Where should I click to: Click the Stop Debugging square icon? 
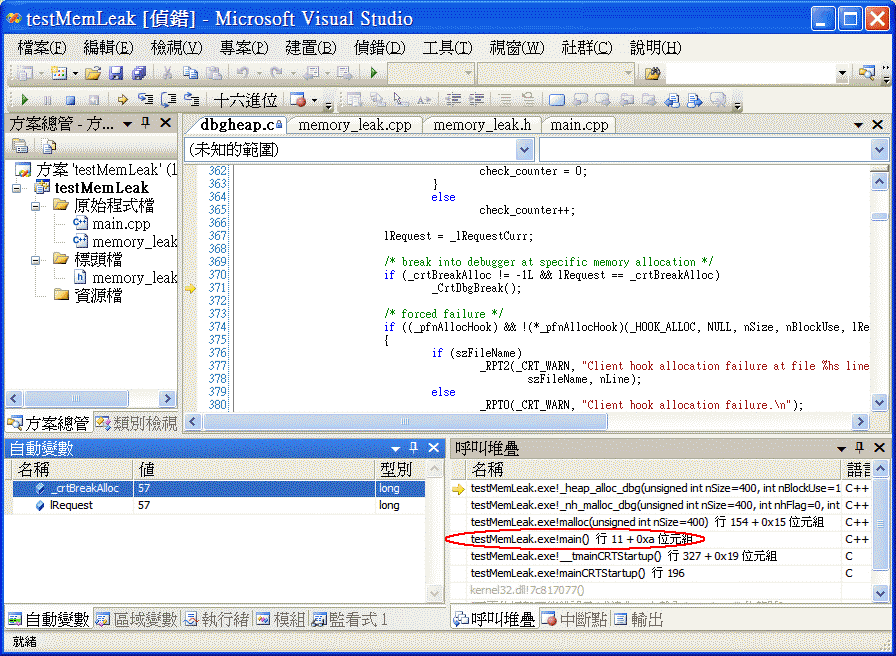[70, 100]
